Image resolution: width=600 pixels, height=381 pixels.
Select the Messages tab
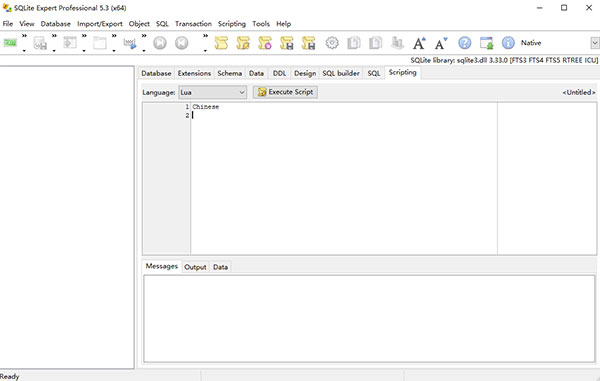tap(161, 266)
